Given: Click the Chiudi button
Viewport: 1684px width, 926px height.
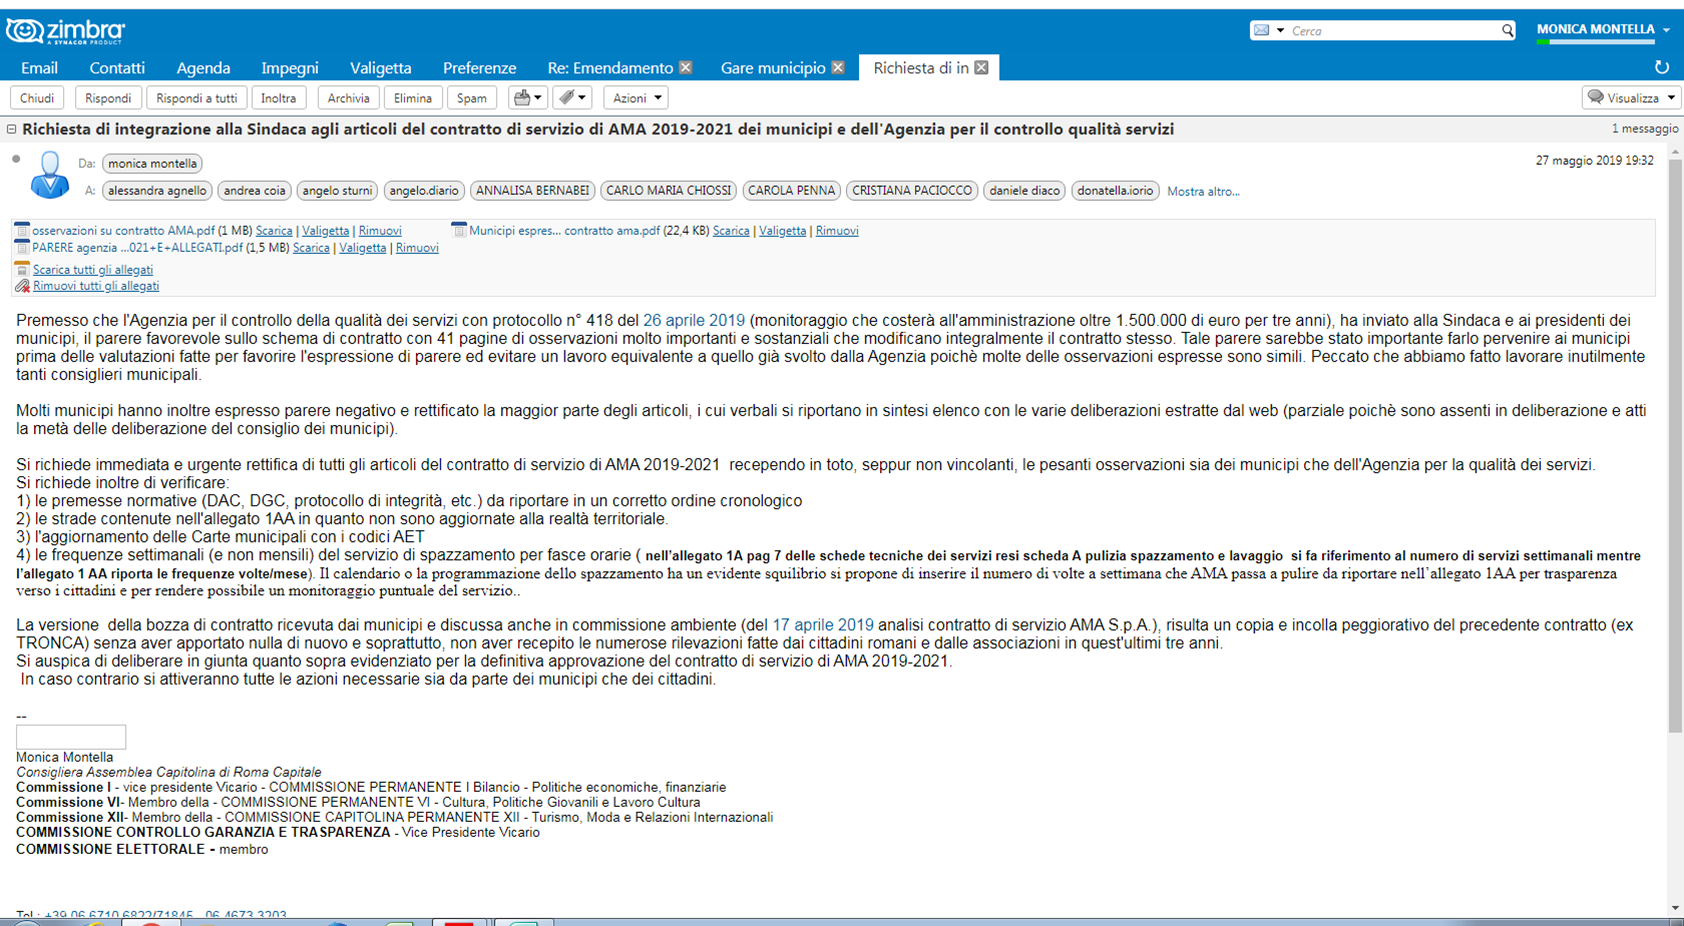Looking at the screenshot, I should (x=37, y=98).
